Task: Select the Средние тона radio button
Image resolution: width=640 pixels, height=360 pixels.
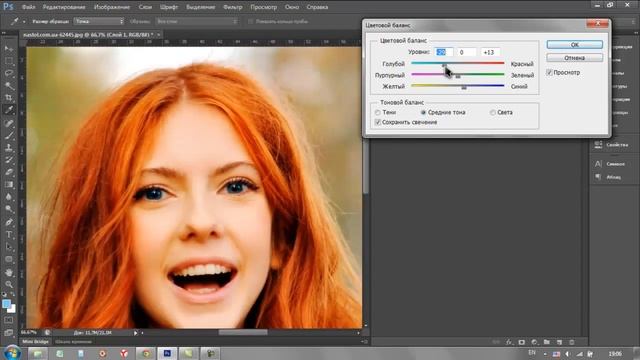Action: coord(423,112)
